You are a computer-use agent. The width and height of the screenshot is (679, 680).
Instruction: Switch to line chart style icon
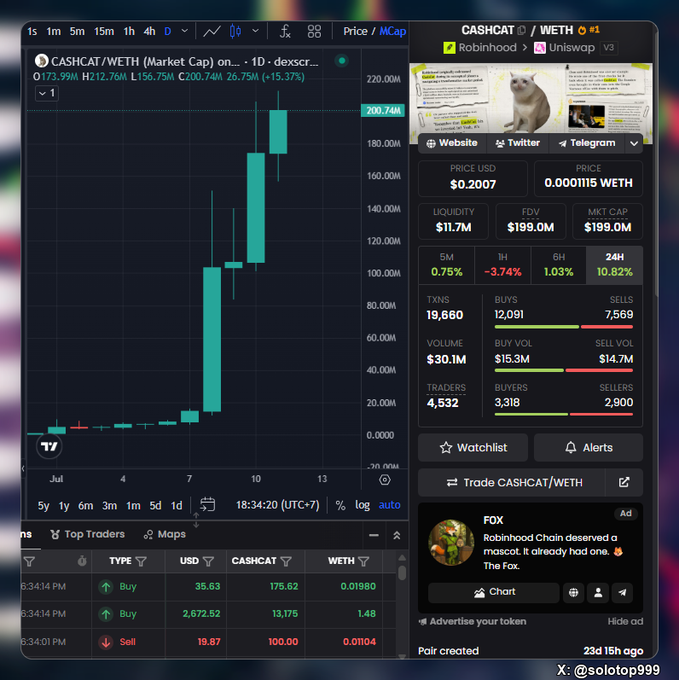[x=212, y=32]
